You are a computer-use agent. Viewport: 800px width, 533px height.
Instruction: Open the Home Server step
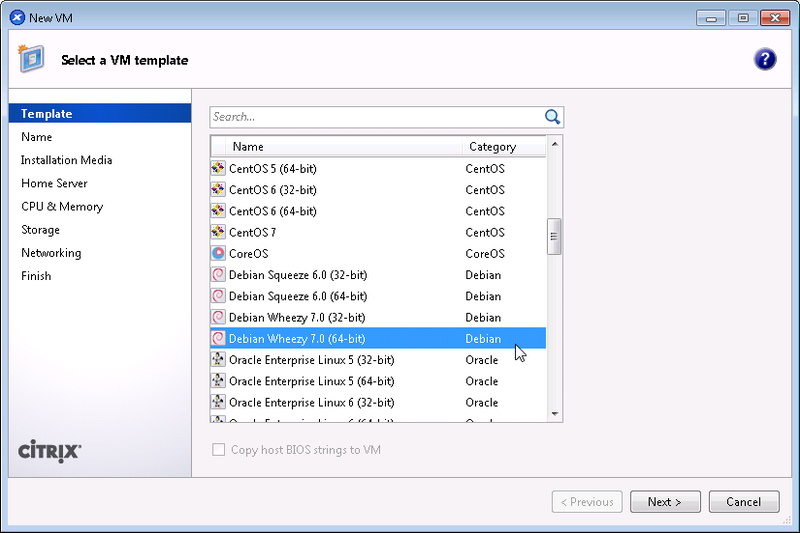tap(54, 183)
